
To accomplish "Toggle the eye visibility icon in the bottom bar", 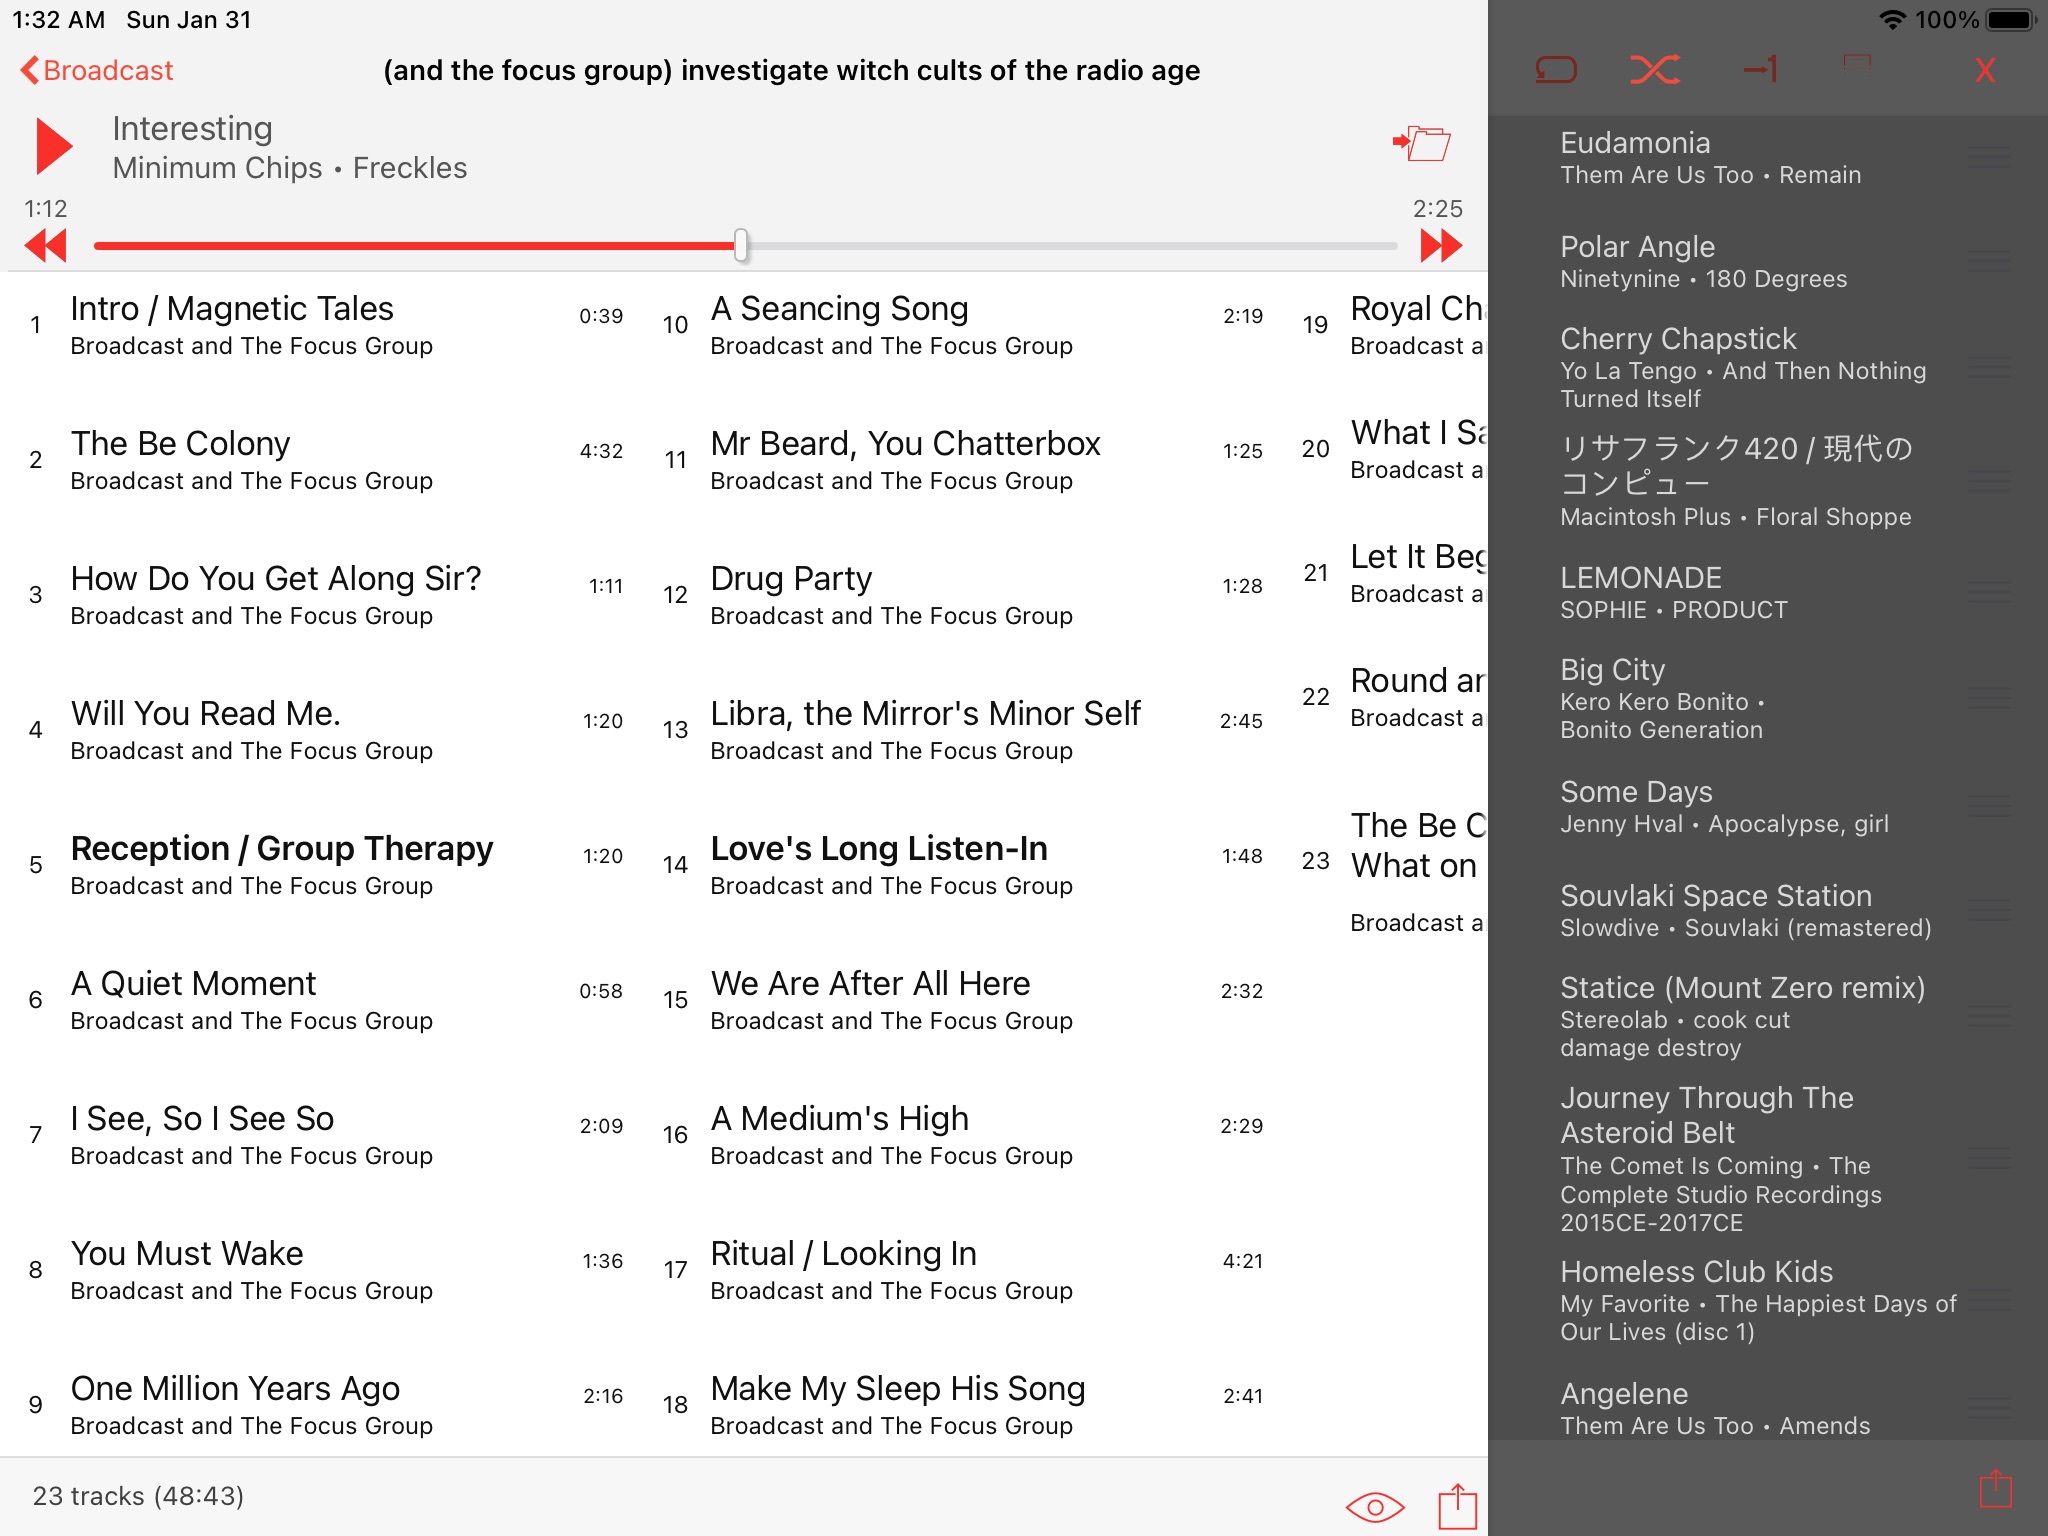I will click(x=1375, y=1506).
